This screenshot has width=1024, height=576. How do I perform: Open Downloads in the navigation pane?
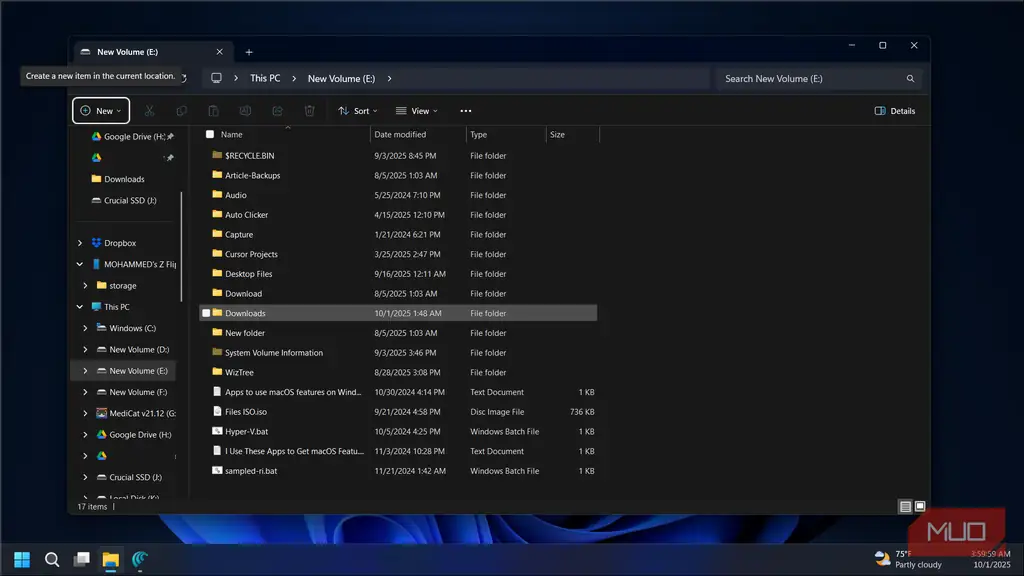tap(118, 179)
